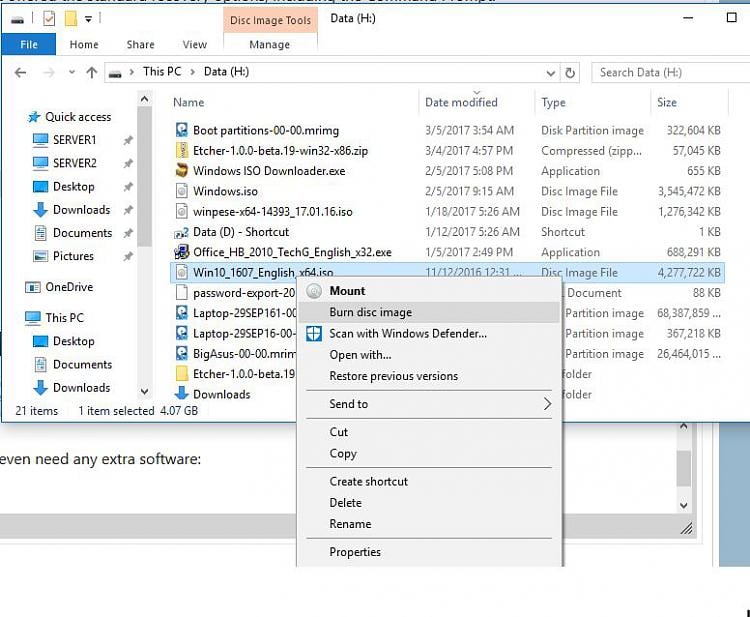The height and width of the screenshot is (617, 750).
Task: Select SERVER2 in Quick access
Action: point(75,163)
